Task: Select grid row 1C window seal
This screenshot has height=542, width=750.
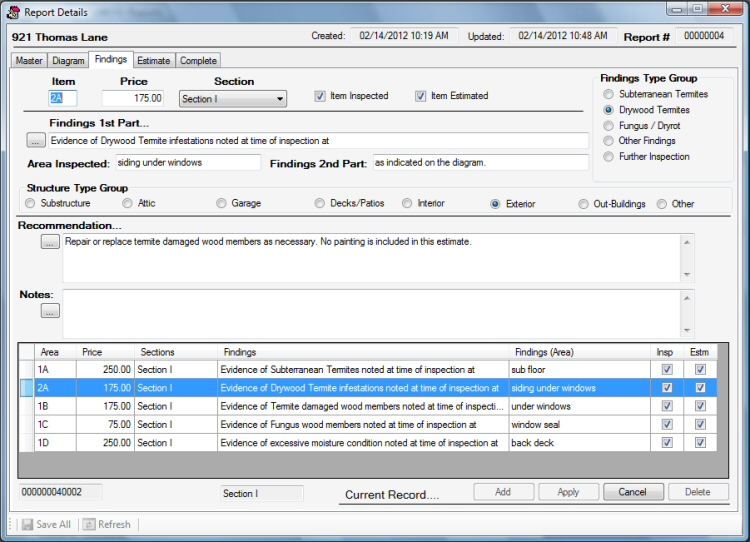Action: 368,424
